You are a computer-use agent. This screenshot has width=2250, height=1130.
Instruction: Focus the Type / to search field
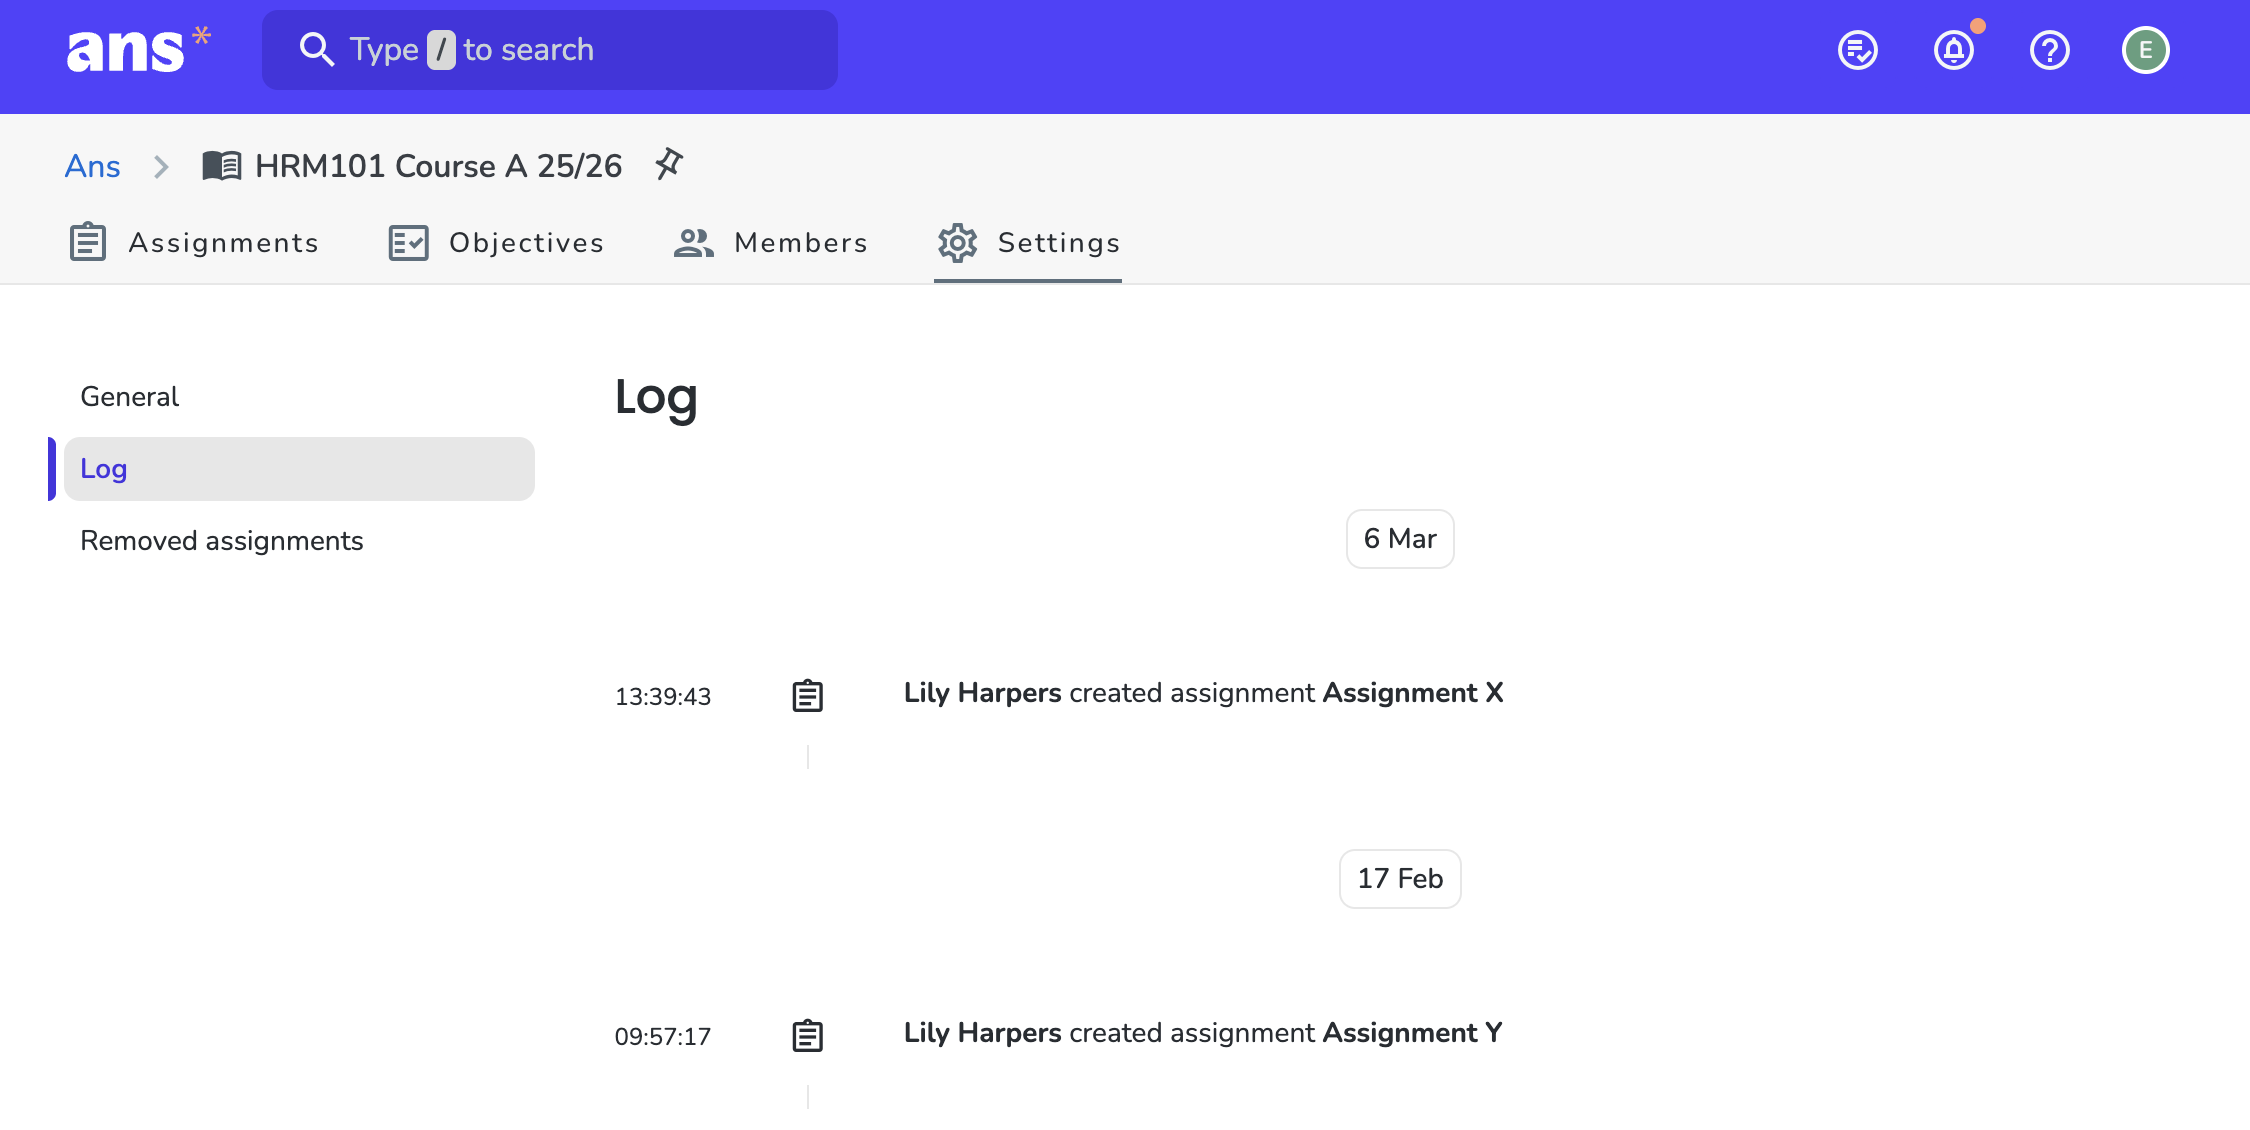pyautogui.click(x=550, y=50)
